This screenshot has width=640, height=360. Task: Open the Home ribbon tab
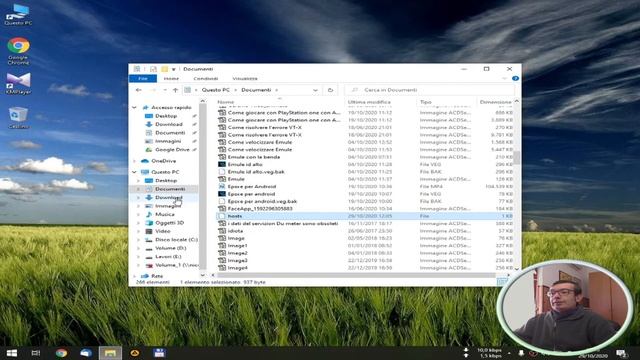(x=171, y=78)
